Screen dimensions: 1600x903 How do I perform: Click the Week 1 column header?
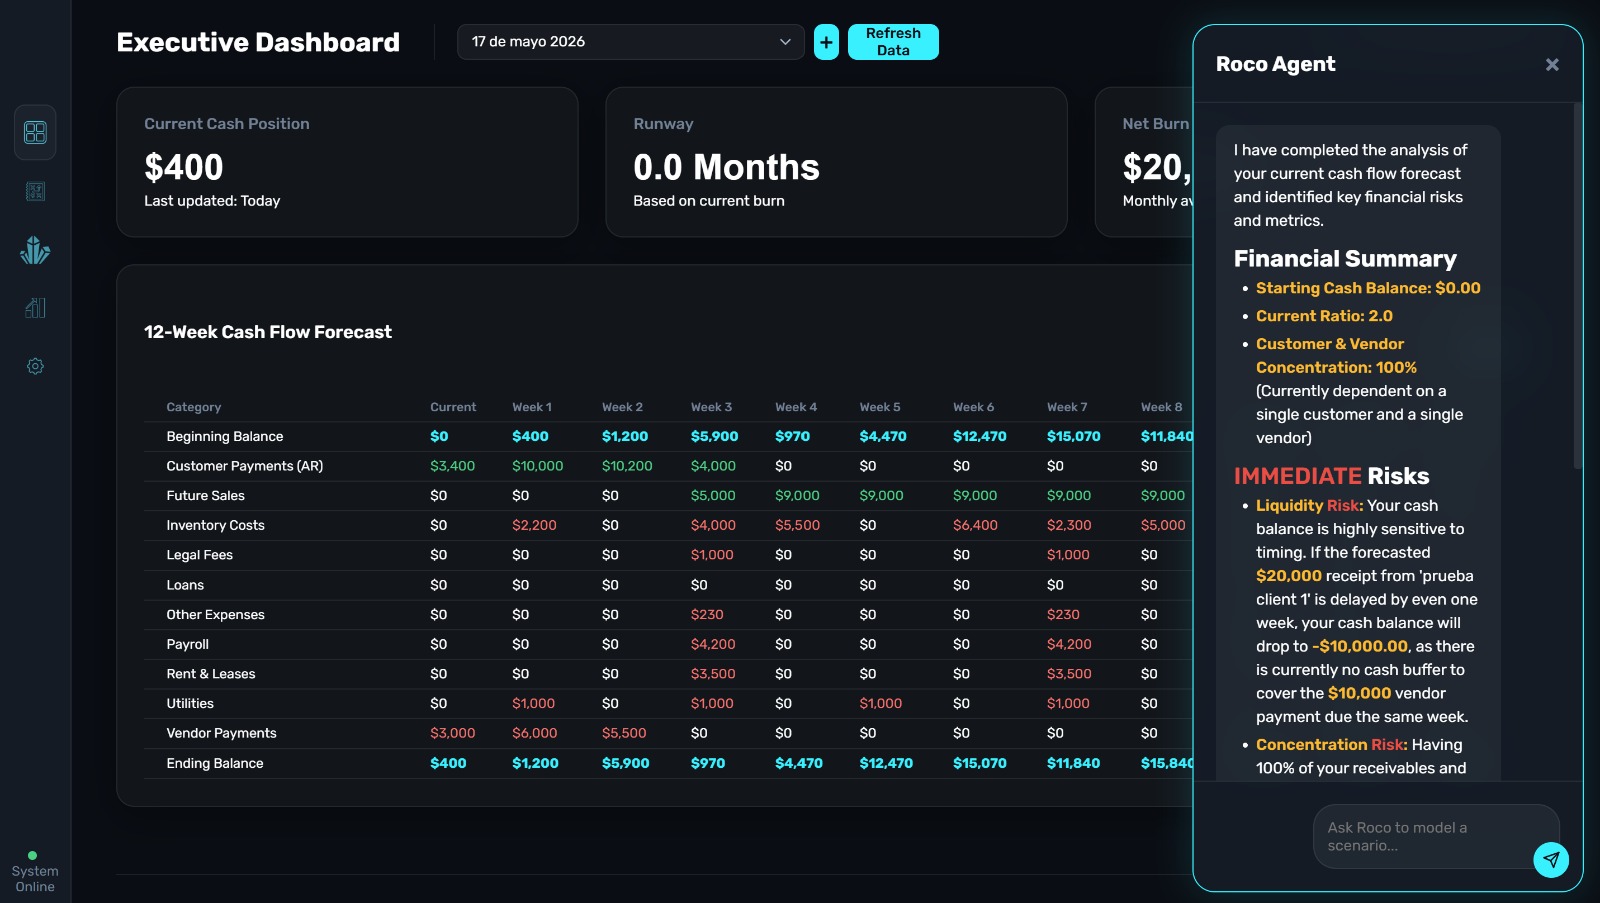pyautogui.click(x=532, y=407)
